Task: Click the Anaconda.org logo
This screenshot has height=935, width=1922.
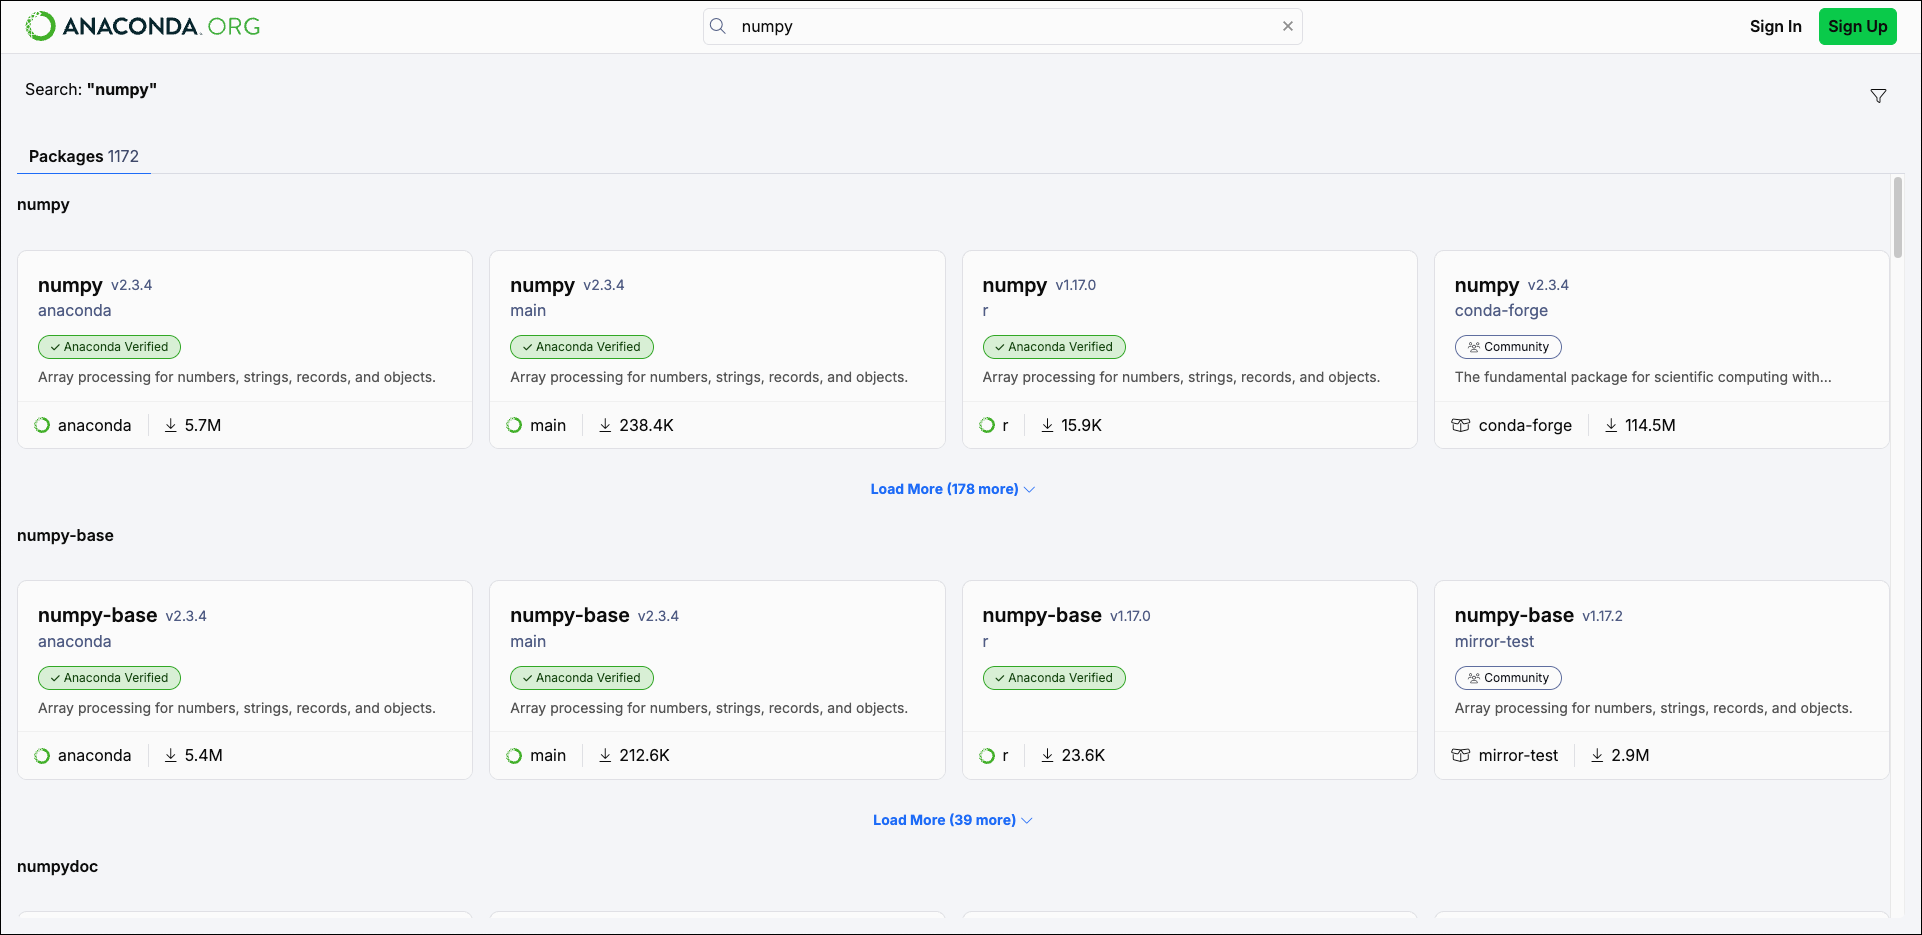Action: (140, 26)
